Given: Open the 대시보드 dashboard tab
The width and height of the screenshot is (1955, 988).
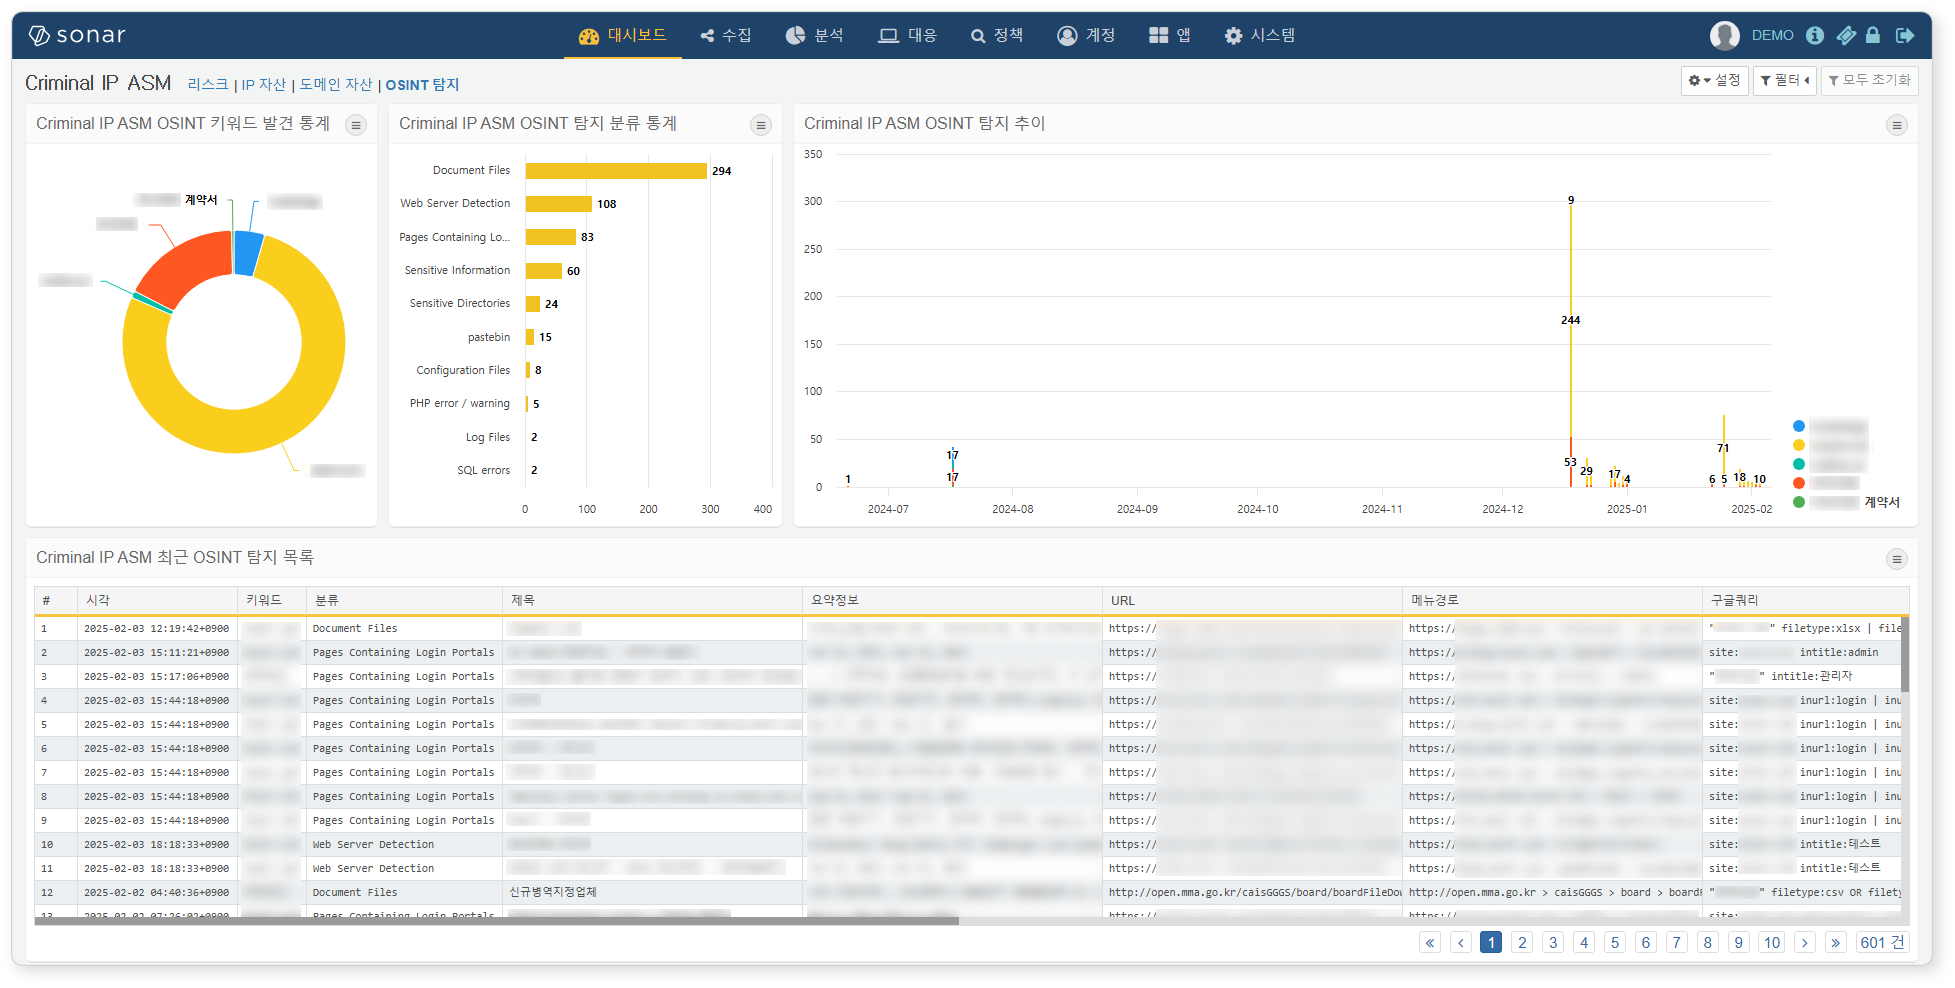Looking at the screenshot, I should click(x=623, y=35).
